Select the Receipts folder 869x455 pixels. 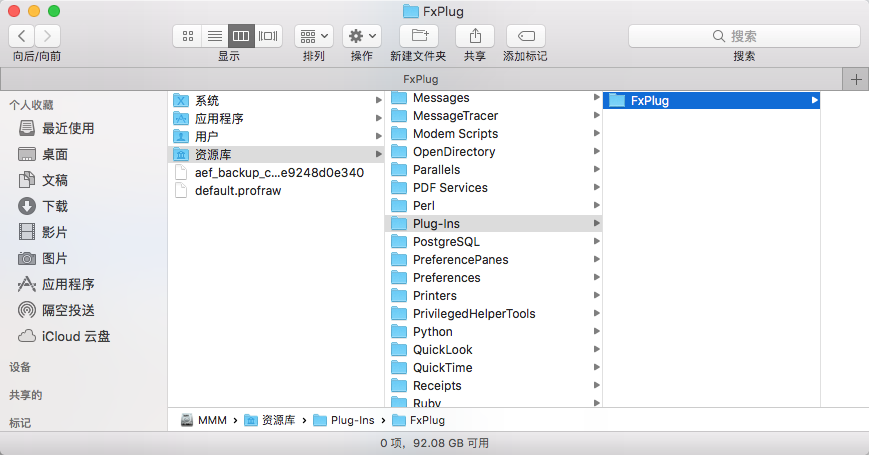coord(493,386)
